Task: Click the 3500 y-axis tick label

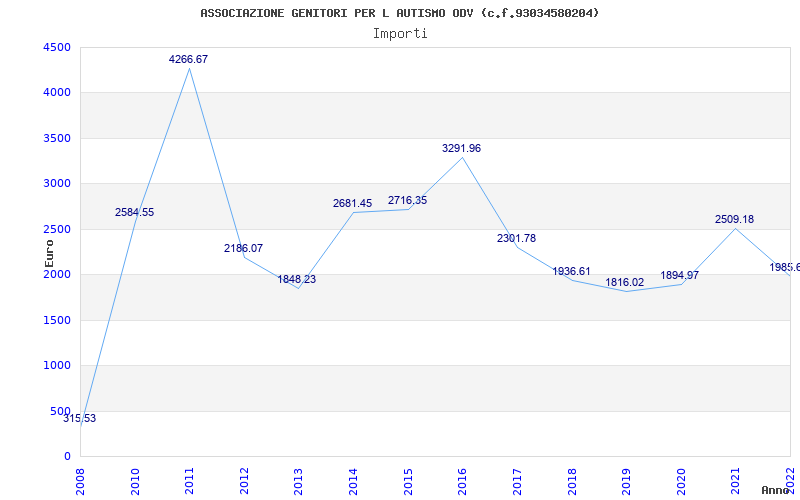Action: (57, 138)
